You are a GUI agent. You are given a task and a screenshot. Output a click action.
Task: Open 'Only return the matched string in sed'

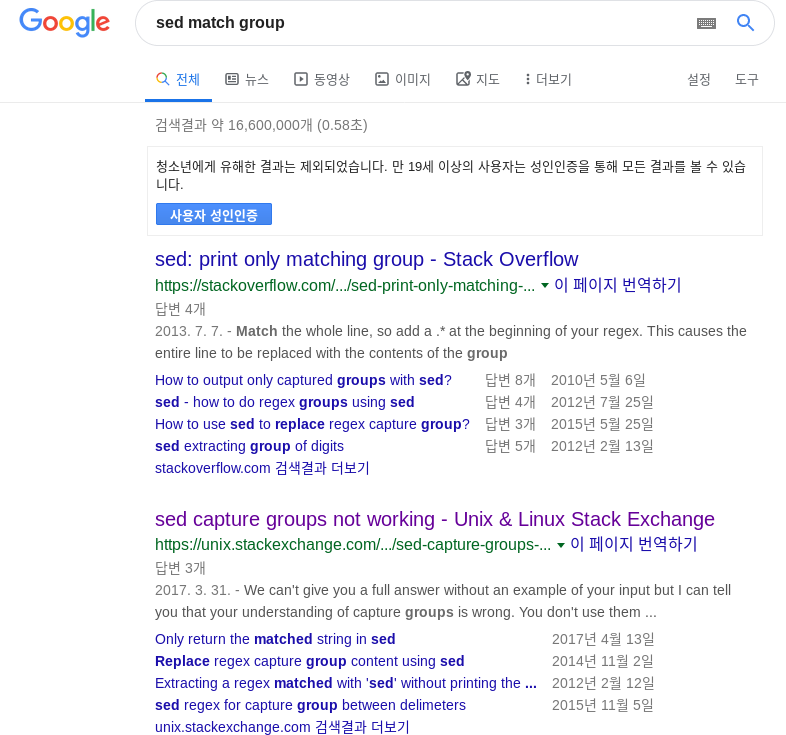275,639
